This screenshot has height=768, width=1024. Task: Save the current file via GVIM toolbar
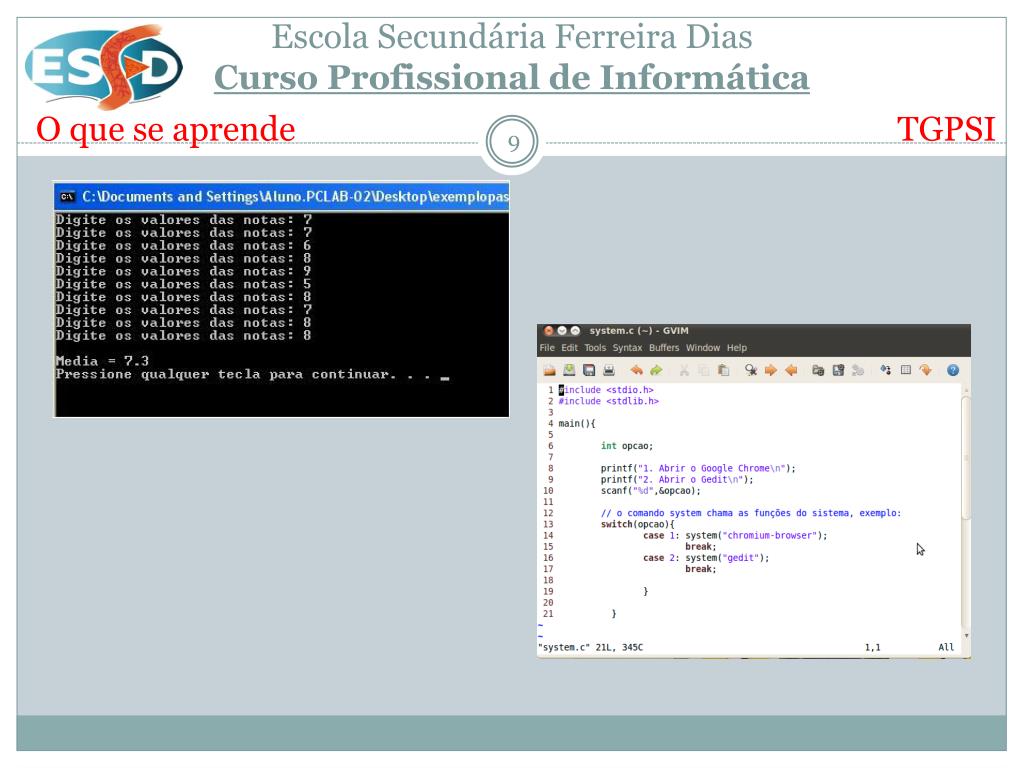click(x=569, y=370)
